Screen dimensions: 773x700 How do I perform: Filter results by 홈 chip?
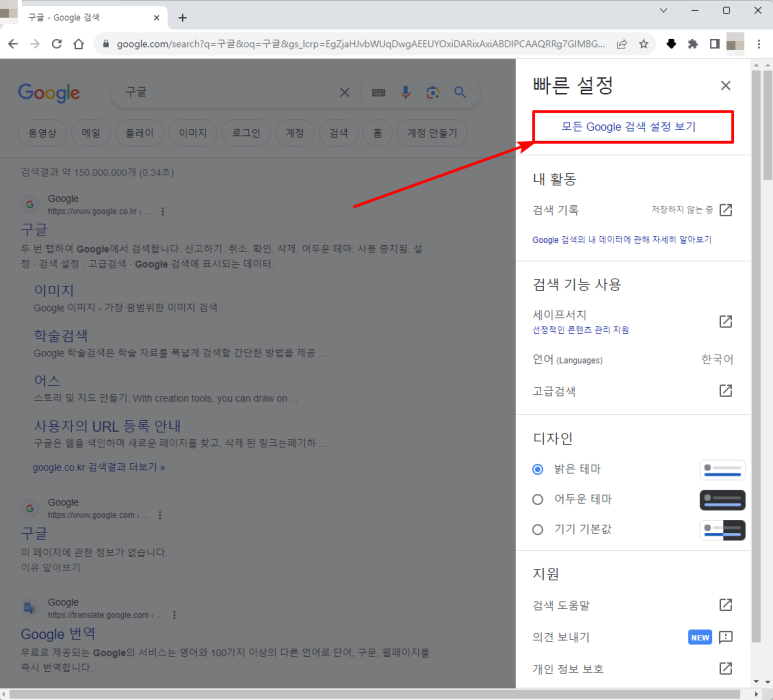pyautogui.click(x=377, y=133)
